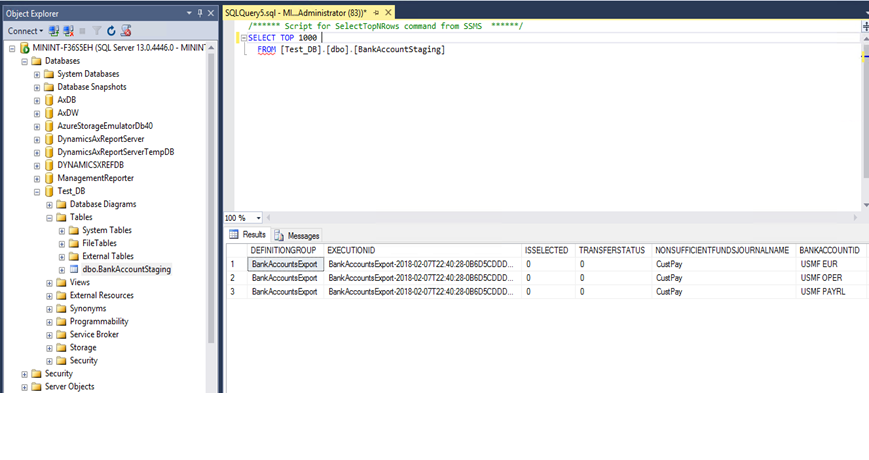Collapse the SELECT statement outline in editor

point(243,38)
